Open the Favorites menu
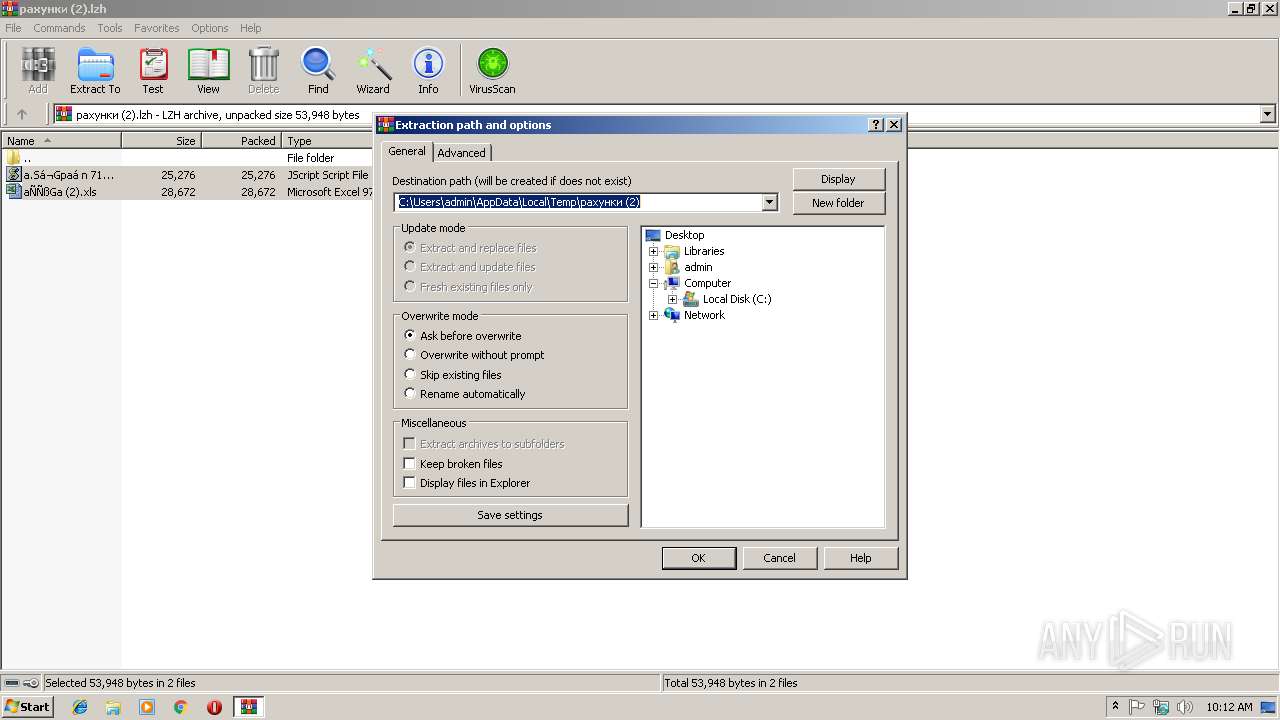1280x720 pixels. 157,28
